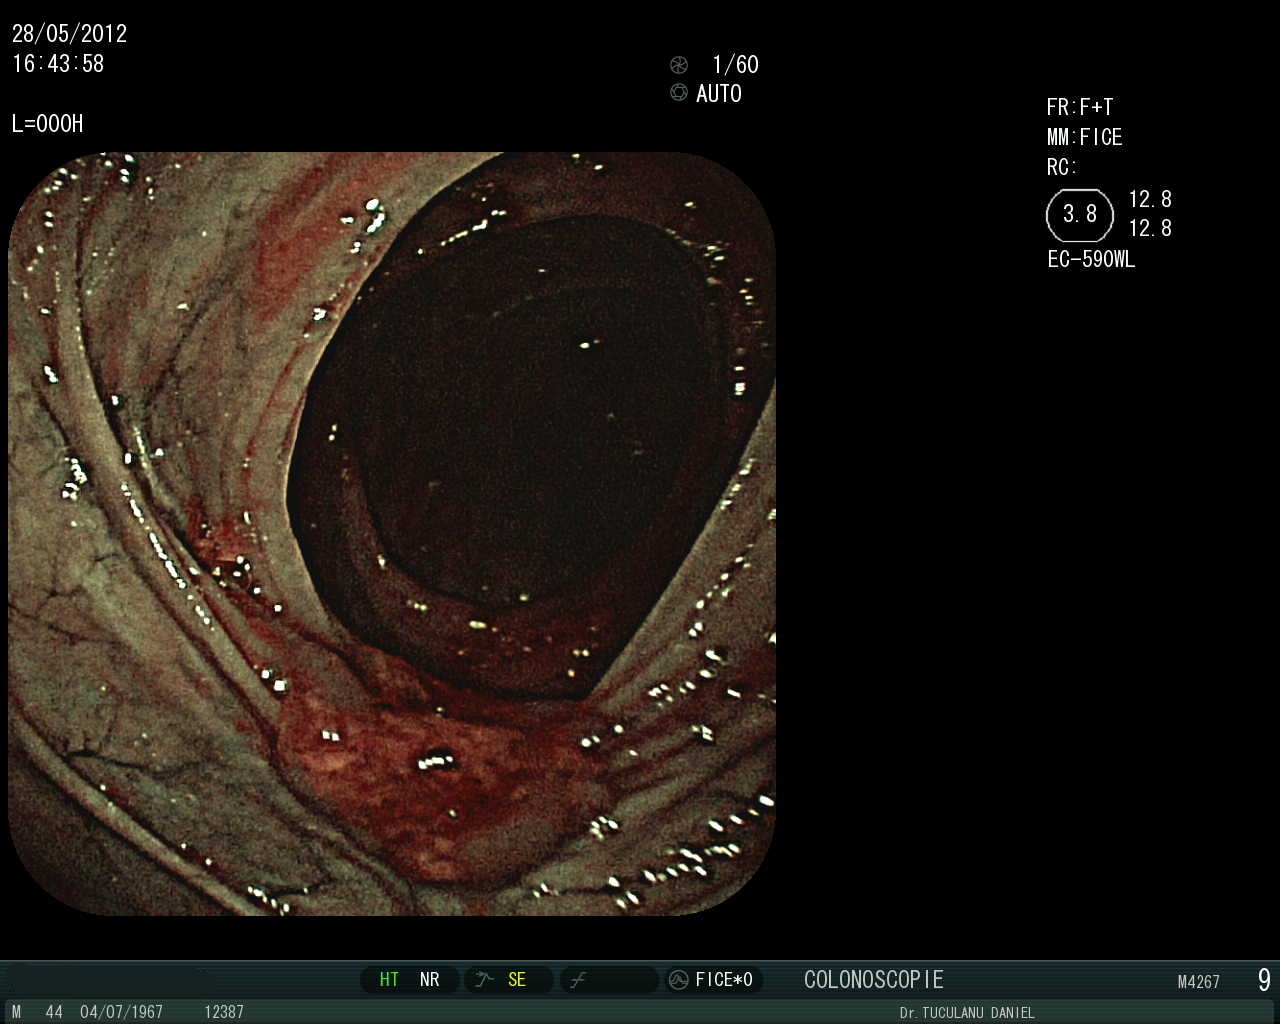Click the patient sex field M

click(x=16, y=1012)
